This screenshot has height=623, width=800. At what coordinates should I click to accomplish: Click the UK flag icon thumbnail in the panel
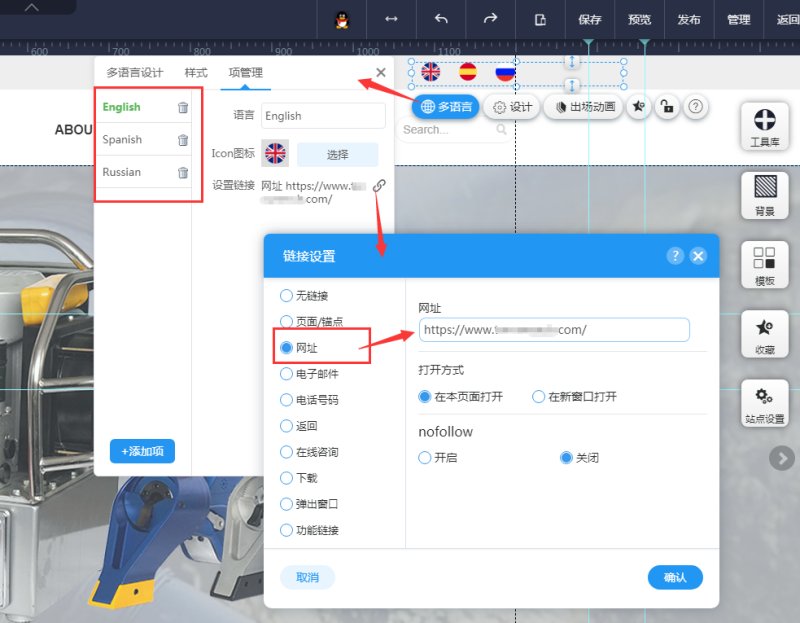(x=275, y=153)
